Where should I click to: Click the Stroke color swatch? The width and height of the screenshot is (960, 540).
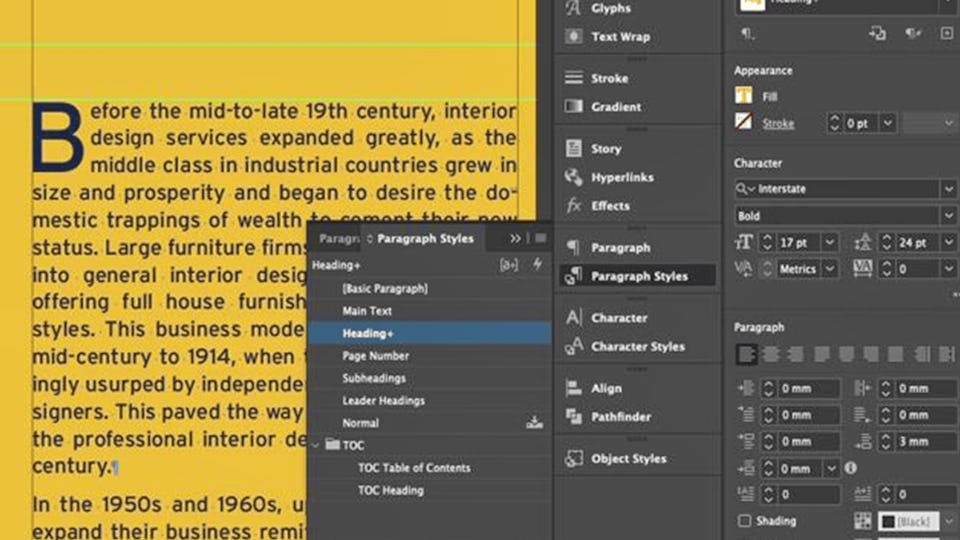(x=743, y=121)
